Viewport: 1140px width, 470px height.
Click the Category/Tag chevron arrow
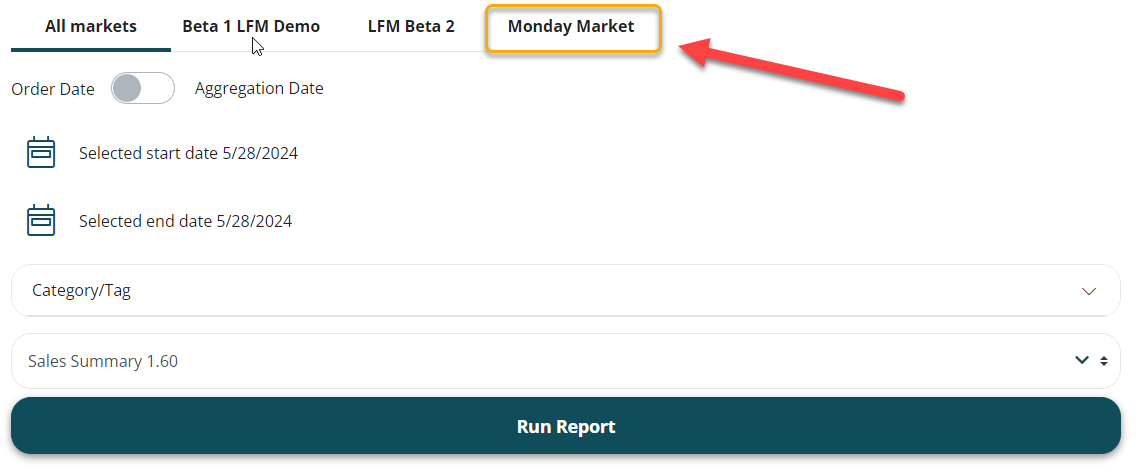[x=1089, y=291]
